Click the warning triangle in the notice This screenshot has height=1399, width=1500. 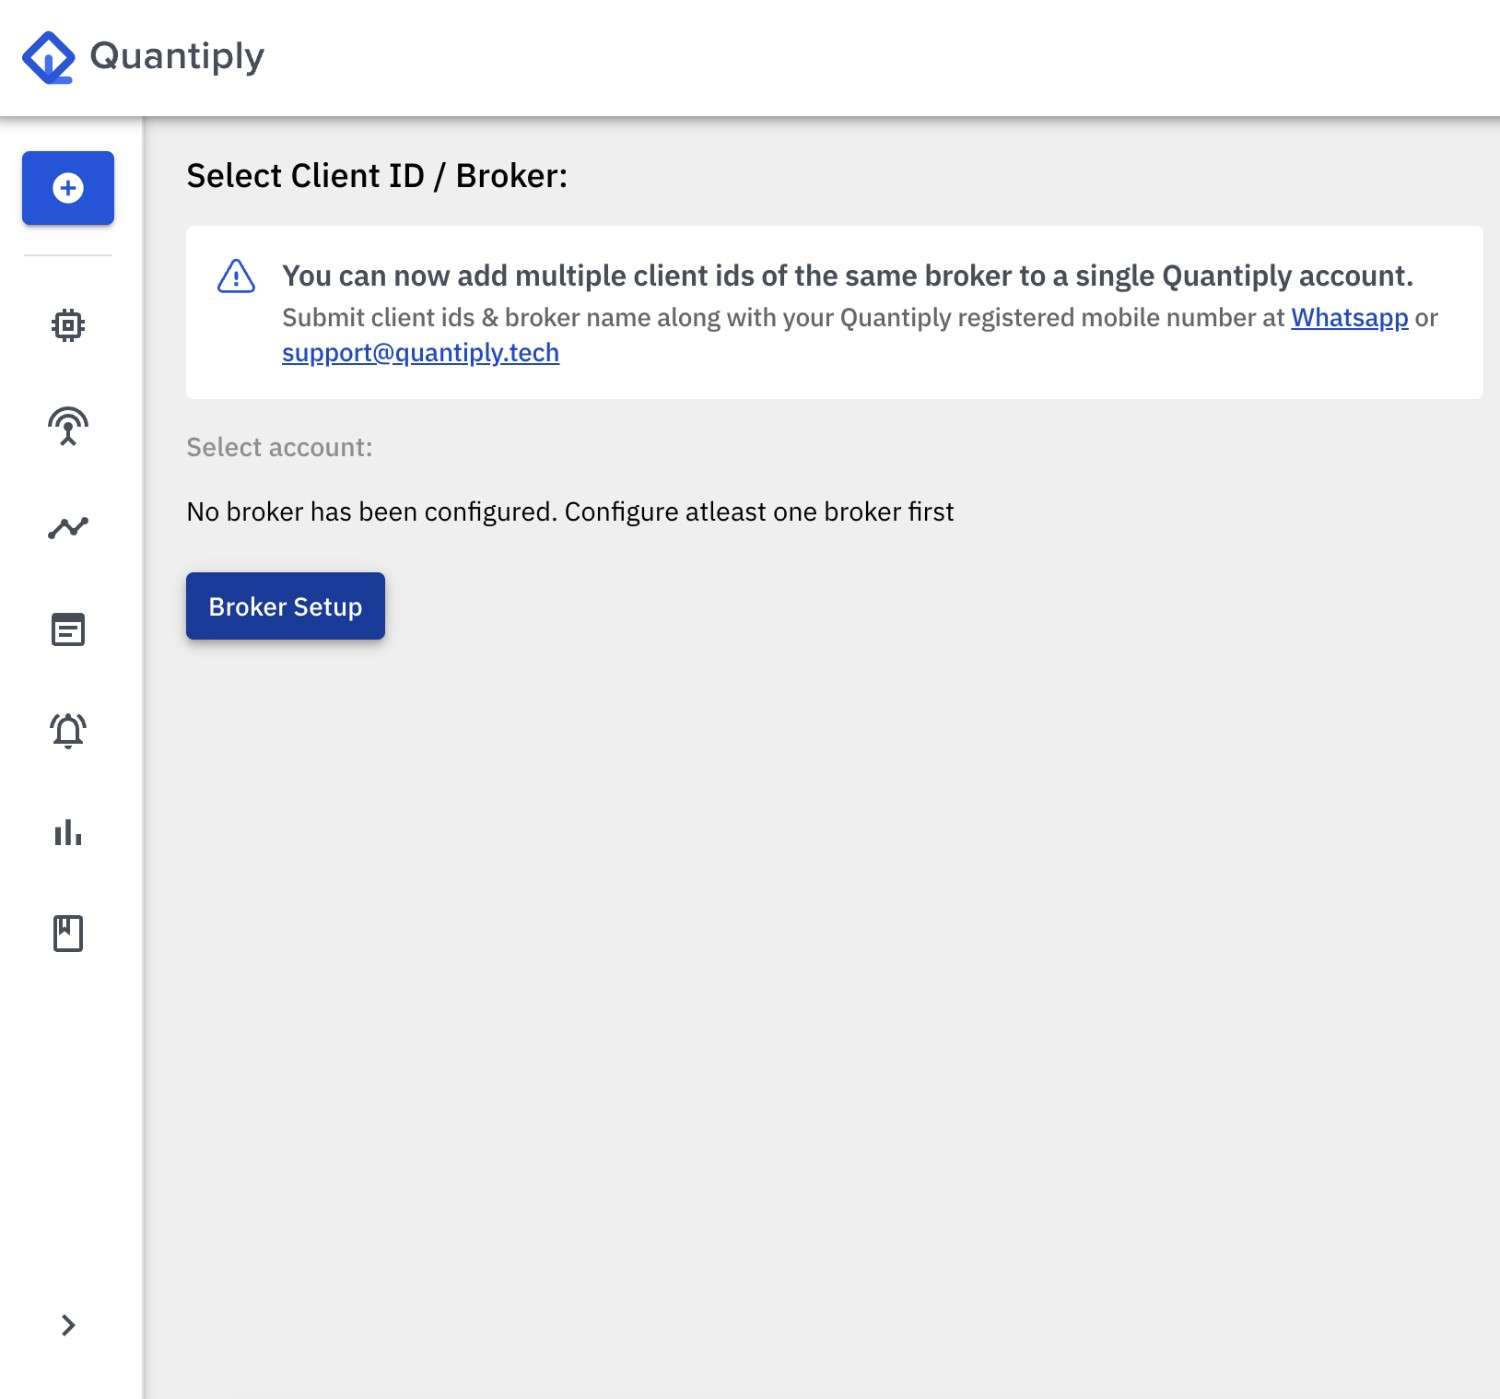[x=236, y=277]
